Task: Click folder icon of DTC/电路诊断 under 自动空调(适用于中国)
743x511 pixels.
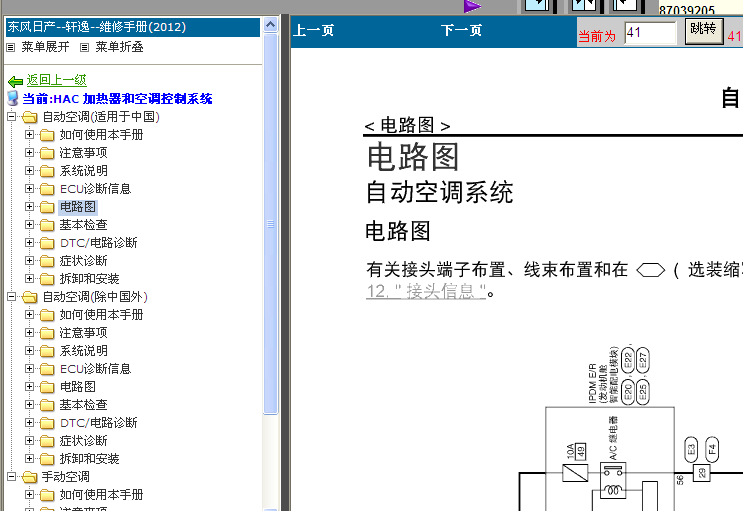Action: 47,243
